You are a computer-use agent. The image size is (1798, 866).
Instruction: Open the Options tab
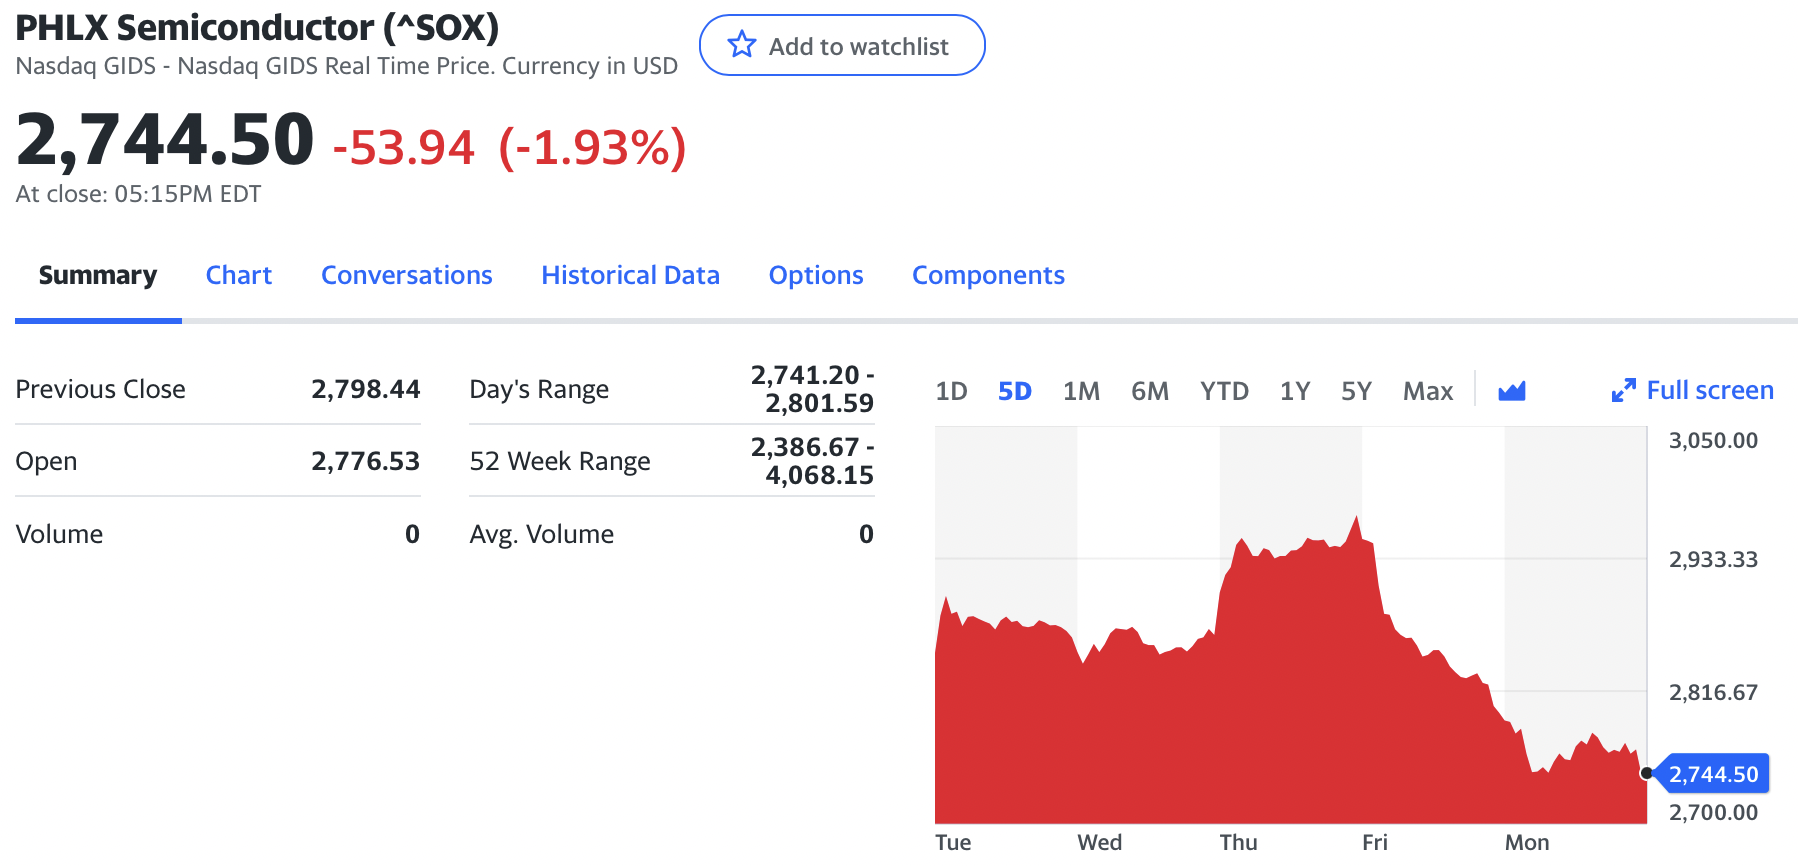point(816,275)
